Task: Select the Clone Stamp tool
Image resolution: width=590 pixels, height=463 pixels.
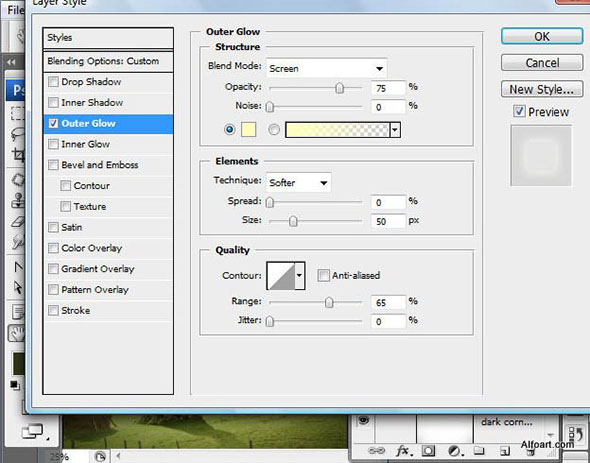Action: point(18,200)
